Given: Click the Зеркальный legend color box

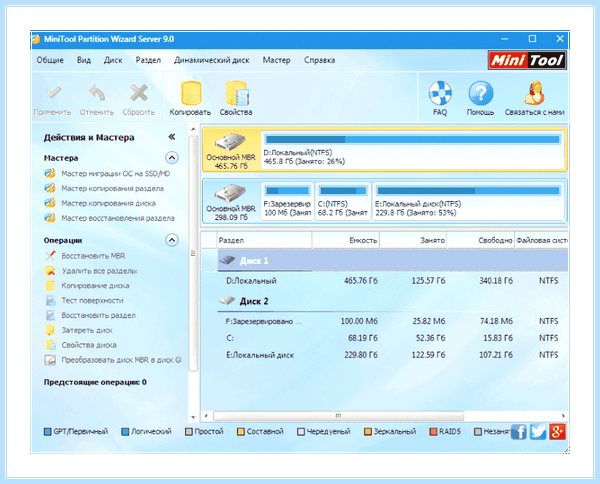Looking at the screenshot, I should 368,432.
